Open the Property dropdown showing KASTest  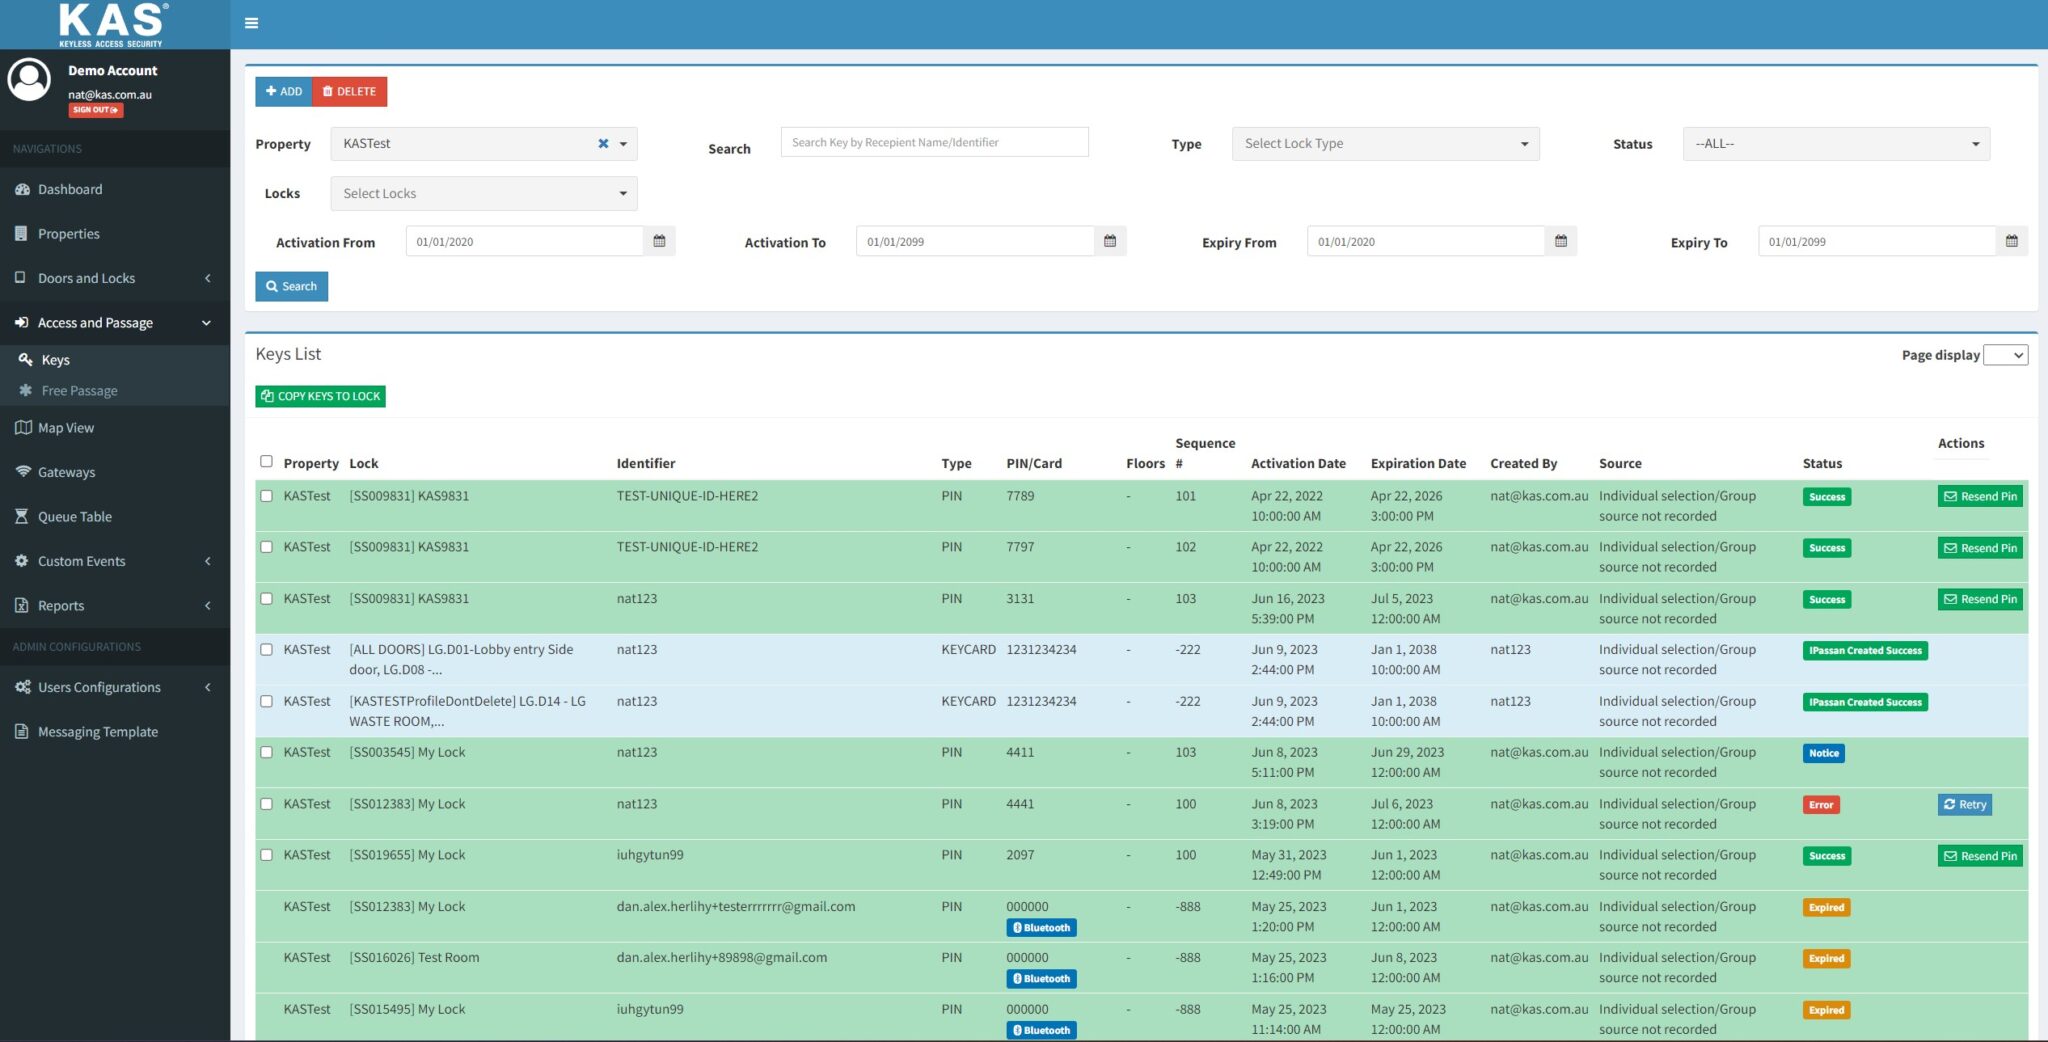(x=484, y=143)
